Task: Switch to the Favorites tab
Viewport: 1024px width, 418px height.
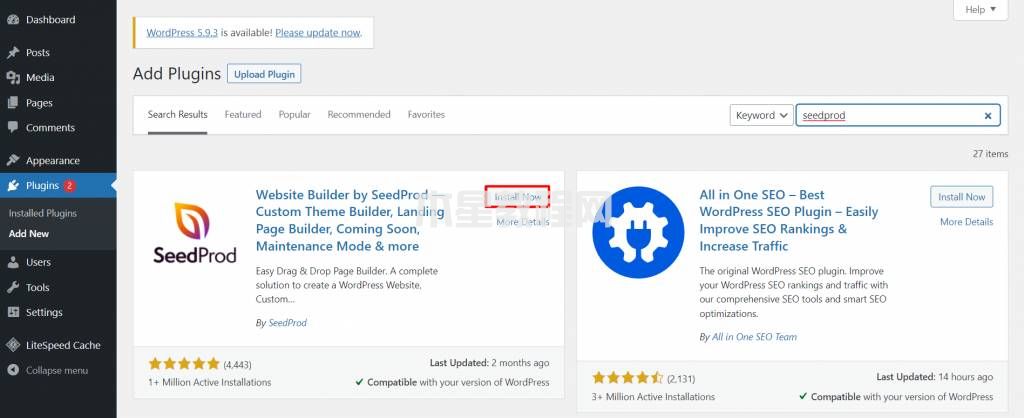Action: tap(426, 114)
